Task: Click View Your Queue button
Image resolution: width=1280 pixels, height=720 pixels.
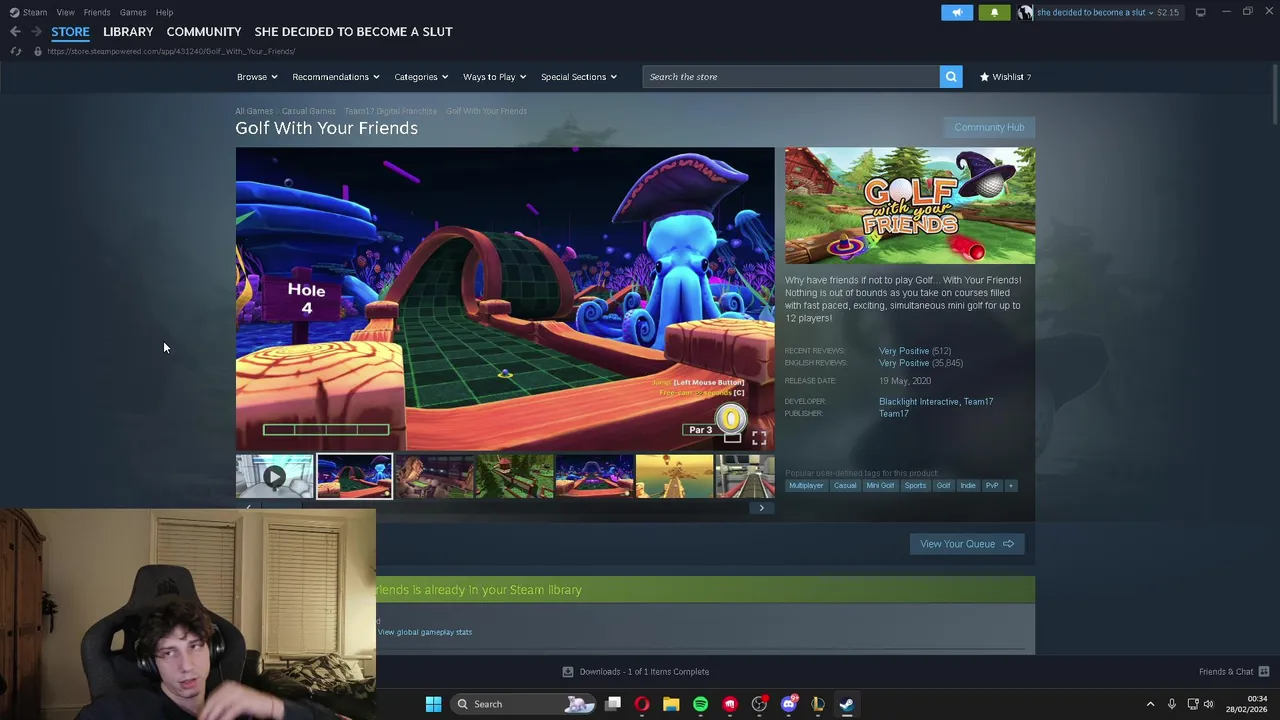Action: click(x=966, y=544)
